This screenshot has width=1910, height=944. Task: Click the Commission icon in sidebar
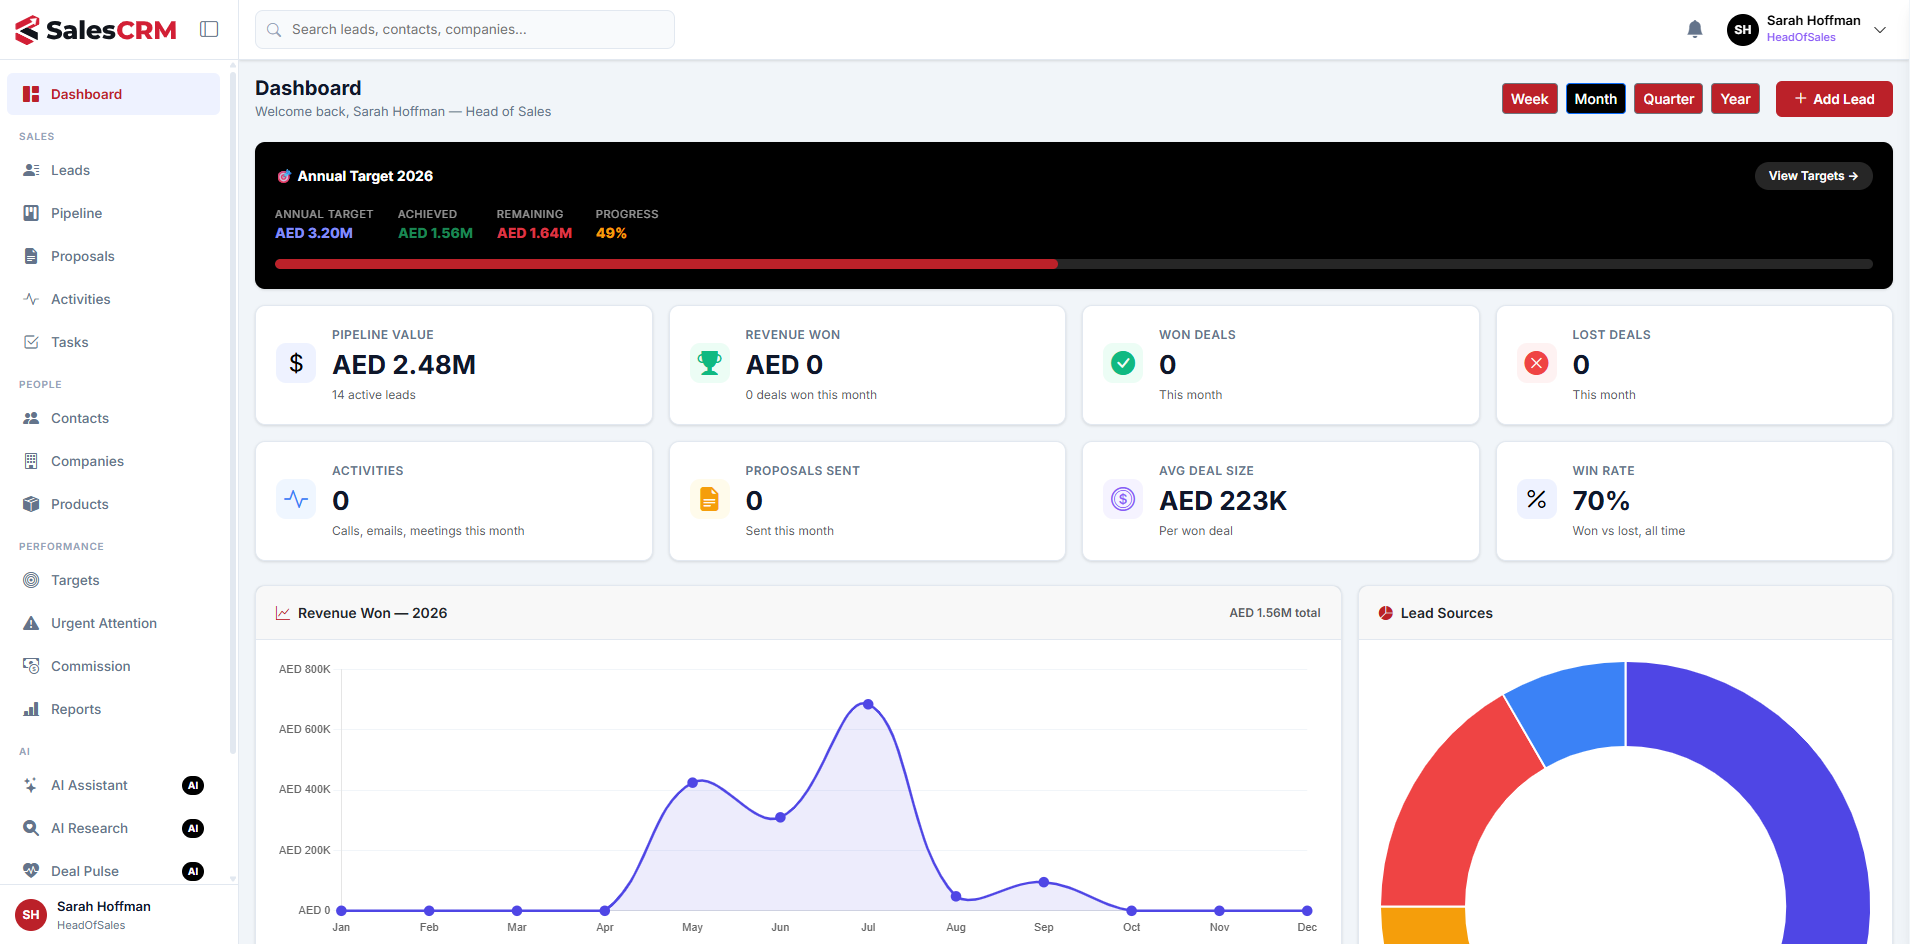tap(31, 666)
